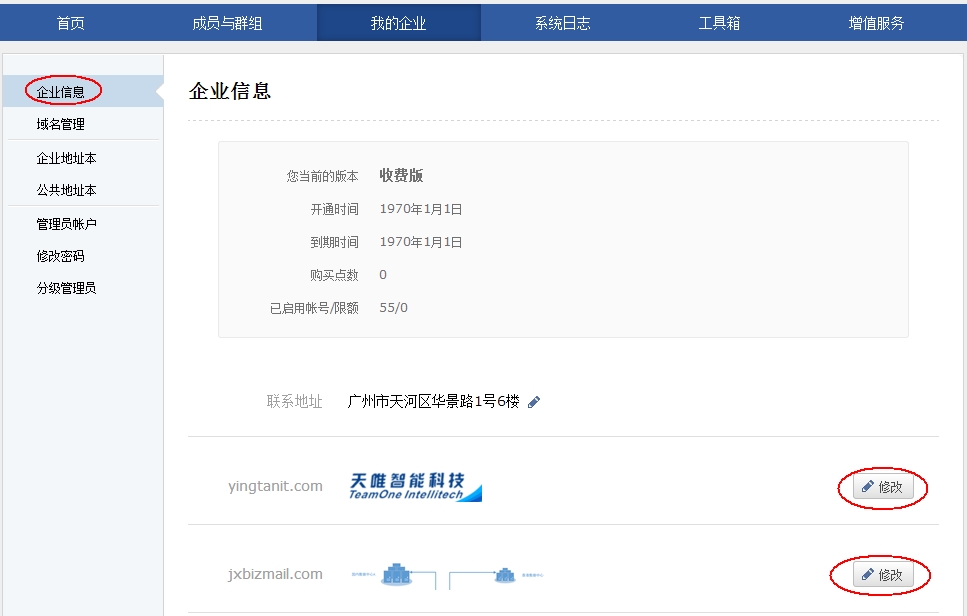Click the pencil icon beside contact address
Screen dimensions: 967x616
534,402
